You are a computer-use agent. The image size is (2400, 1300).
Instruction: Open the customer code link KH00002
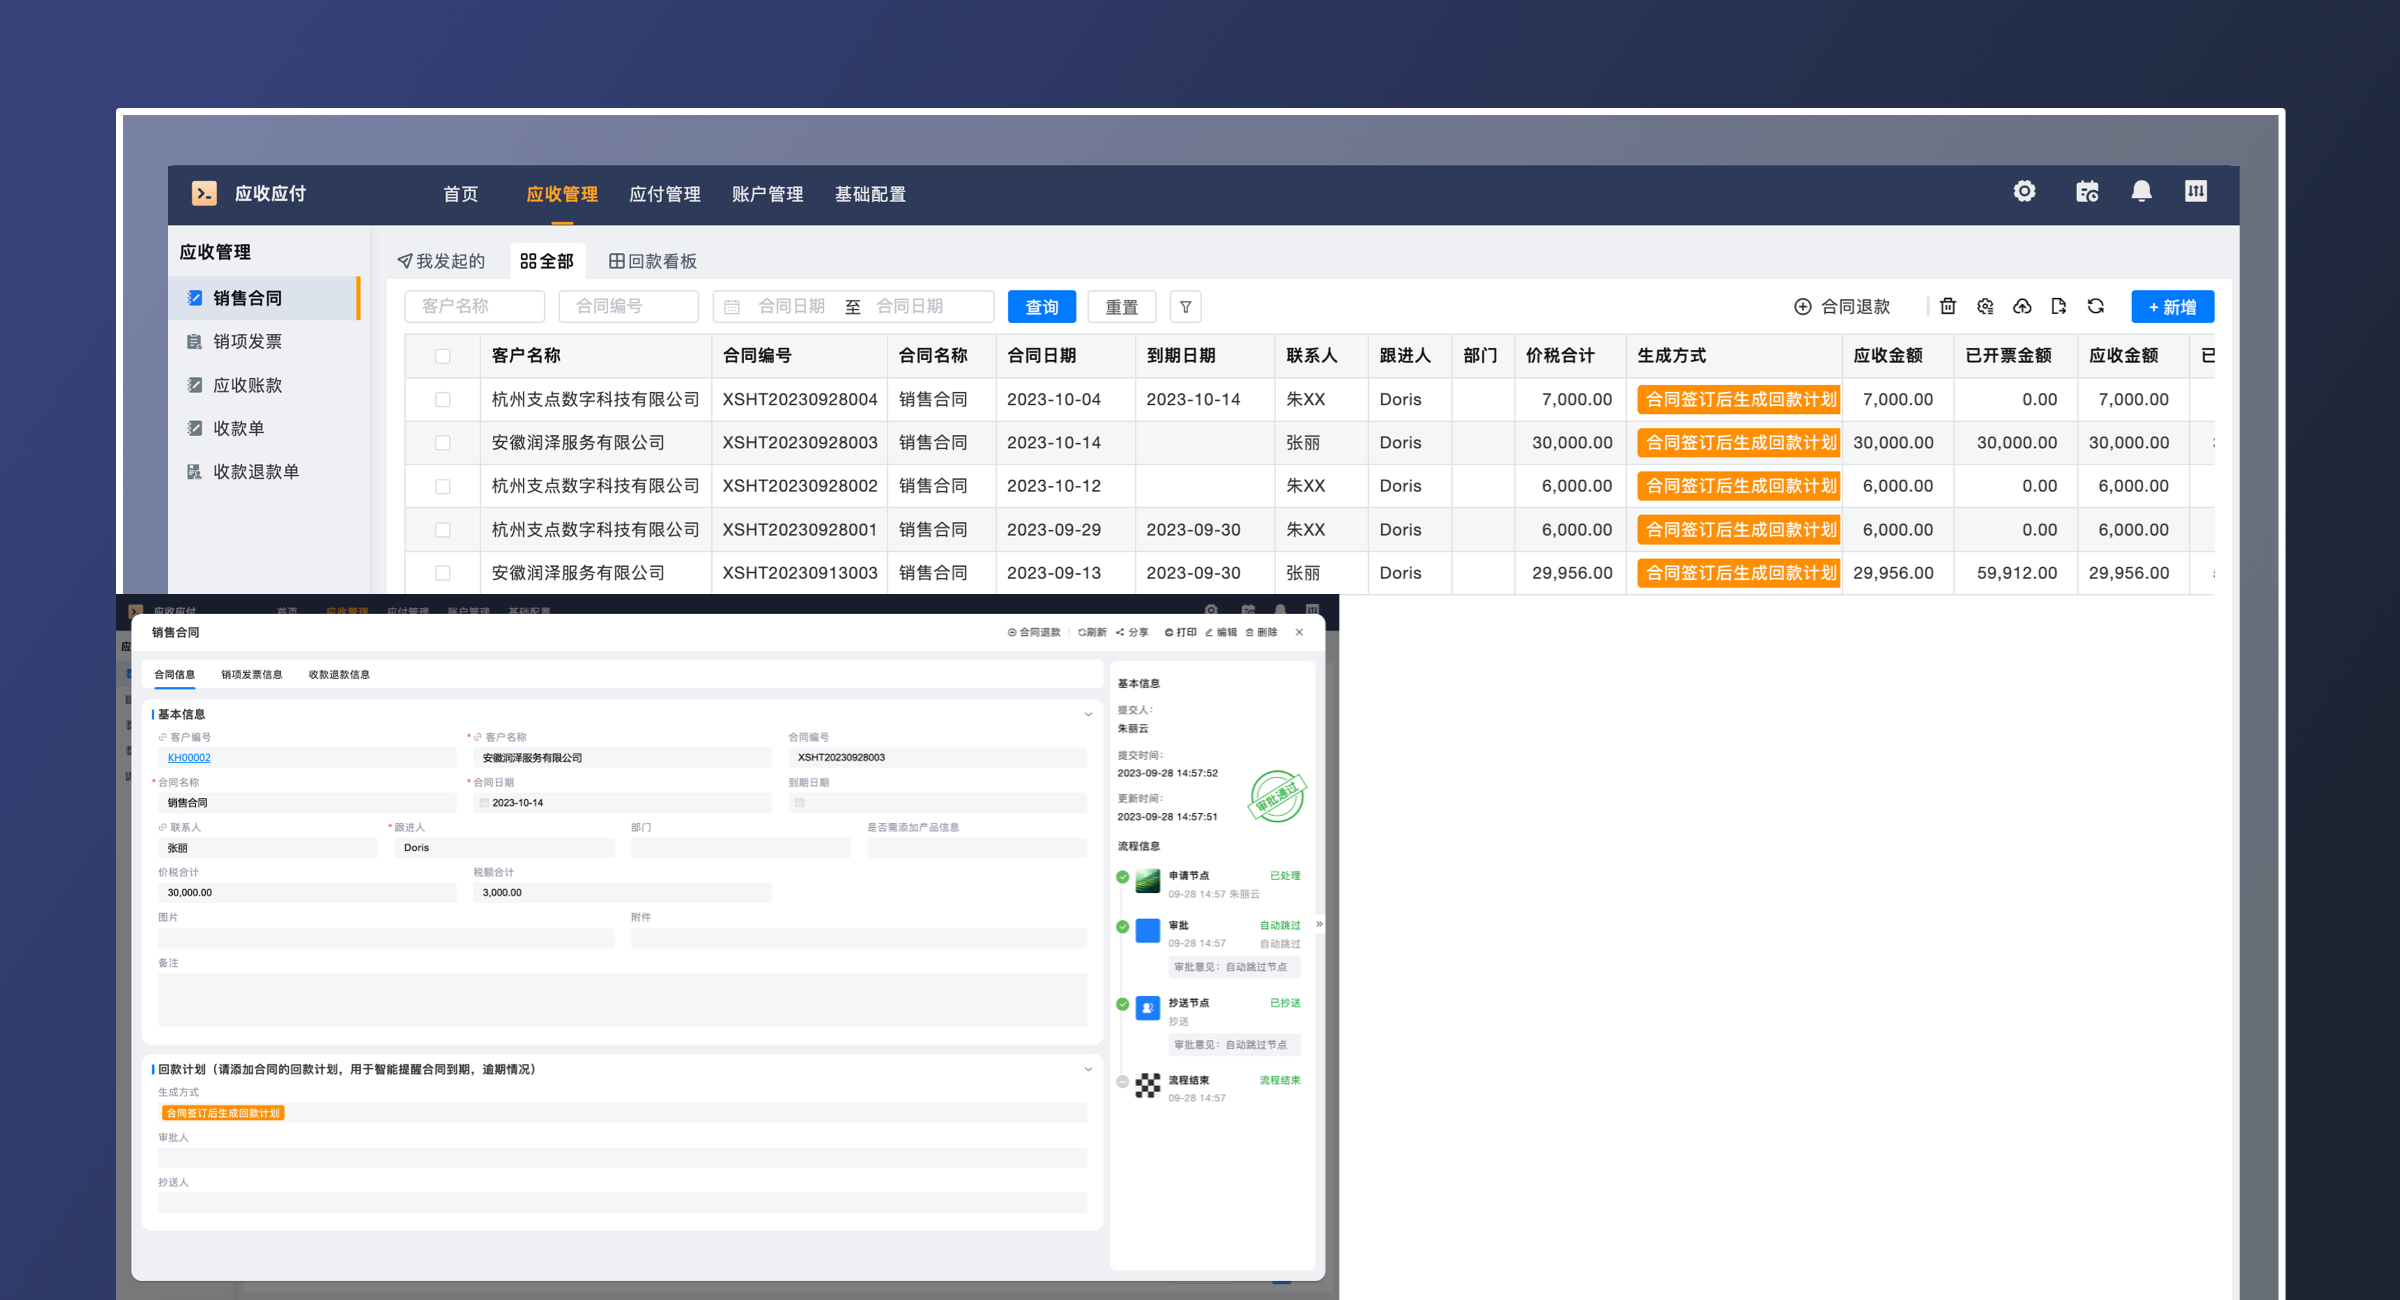(x=189, y=757)
